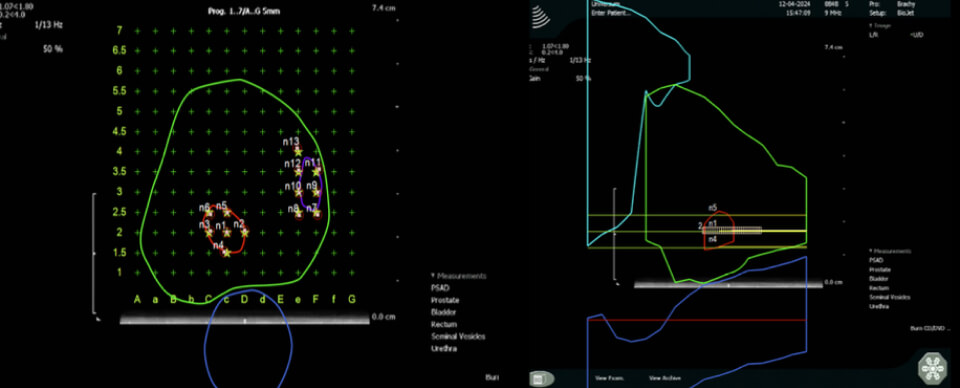Click grid row label 6.5

(x=119, y=50)
